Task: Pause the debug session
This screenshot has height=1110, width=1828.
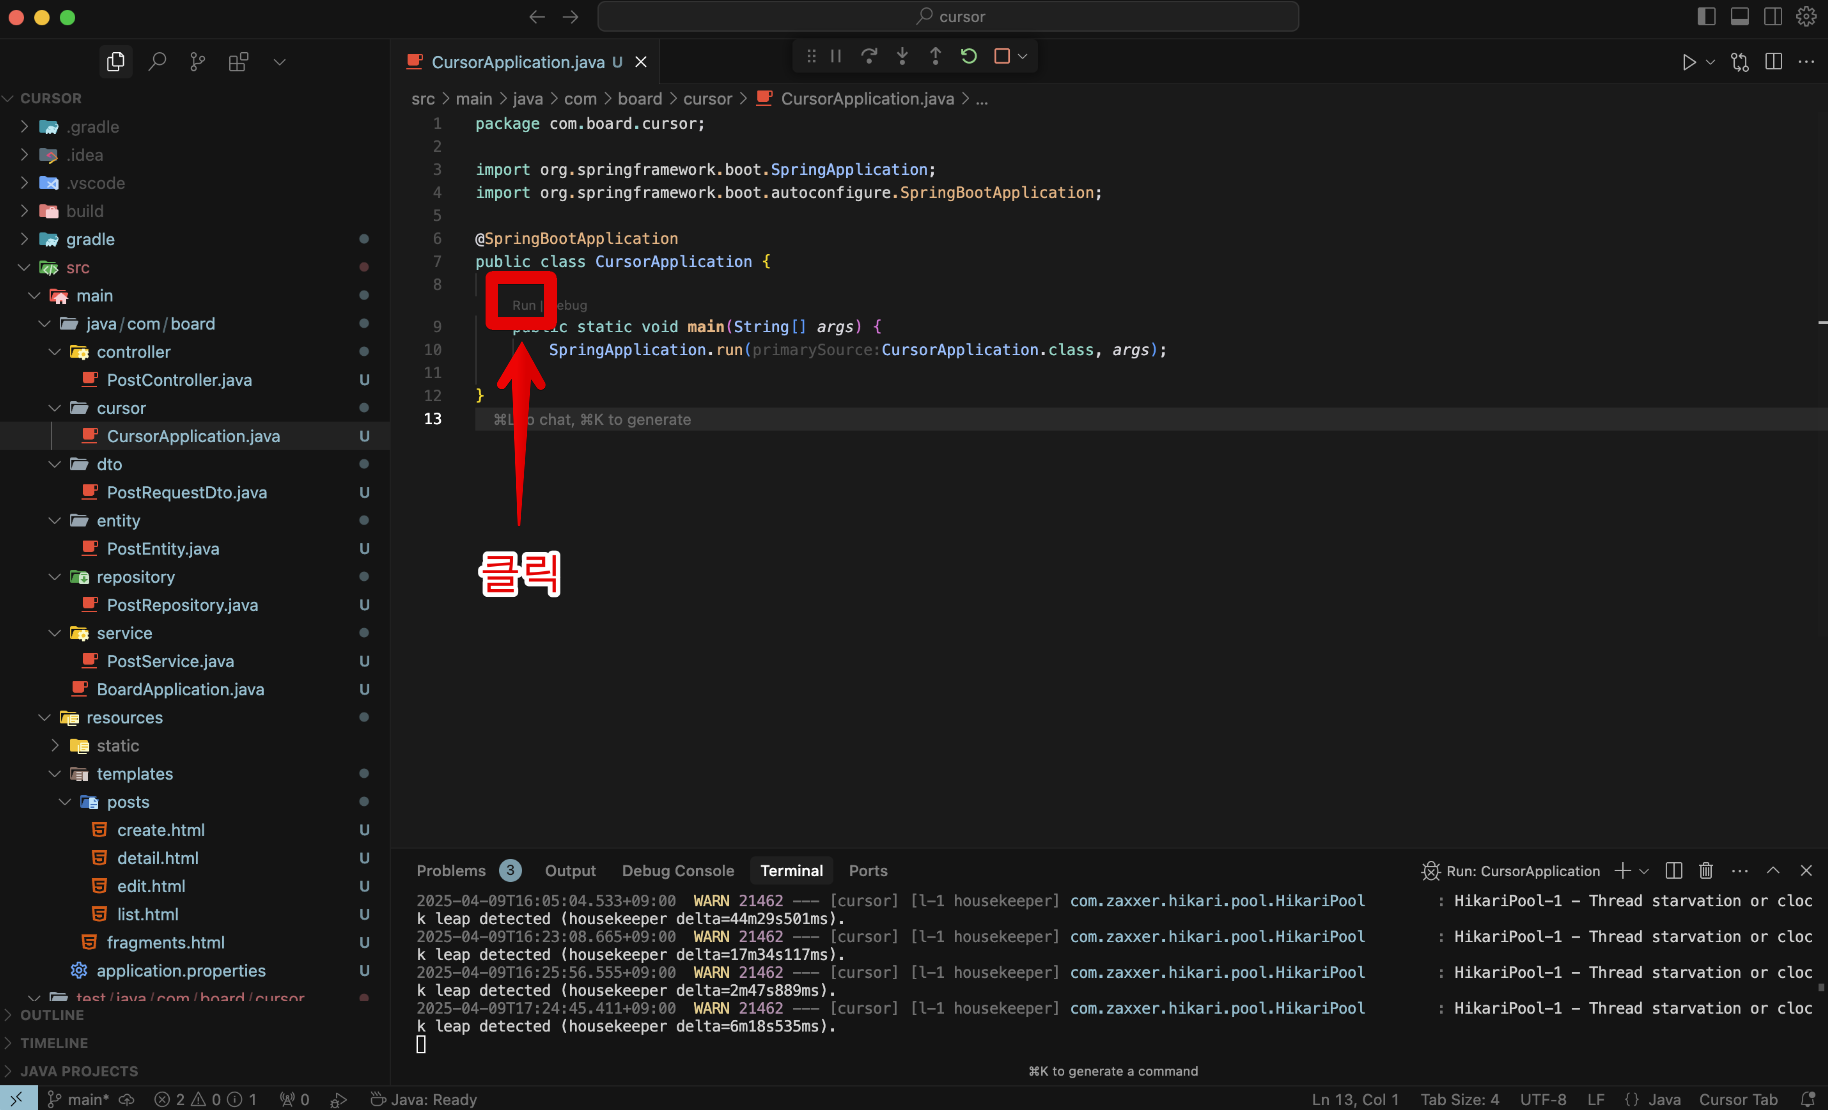Action: (836, 56)
